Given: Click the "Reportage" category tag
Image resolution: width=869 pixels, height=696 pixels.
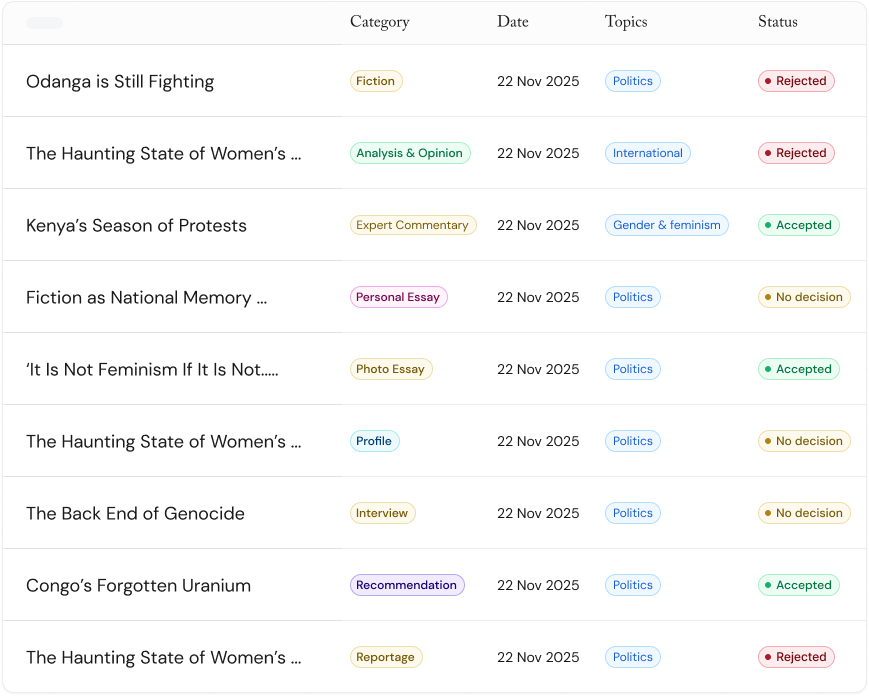Looking at the screenshot, I should coord(385,658).
